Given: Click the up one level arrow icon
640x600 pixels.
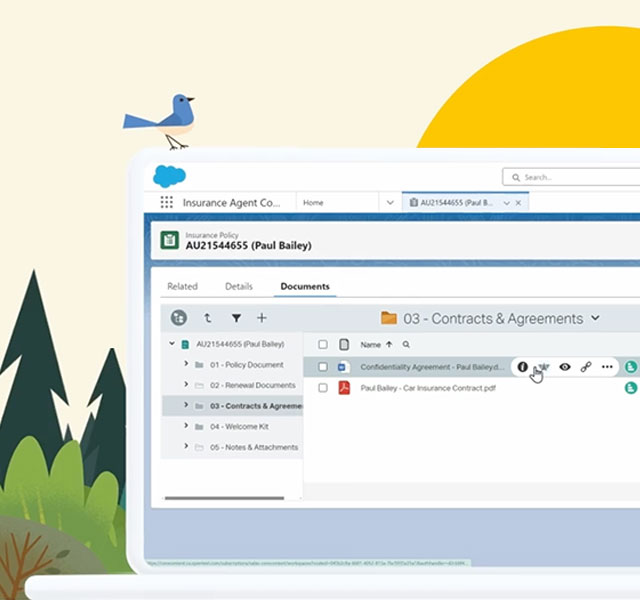Looking at the screenshot, I should (207, 318).
